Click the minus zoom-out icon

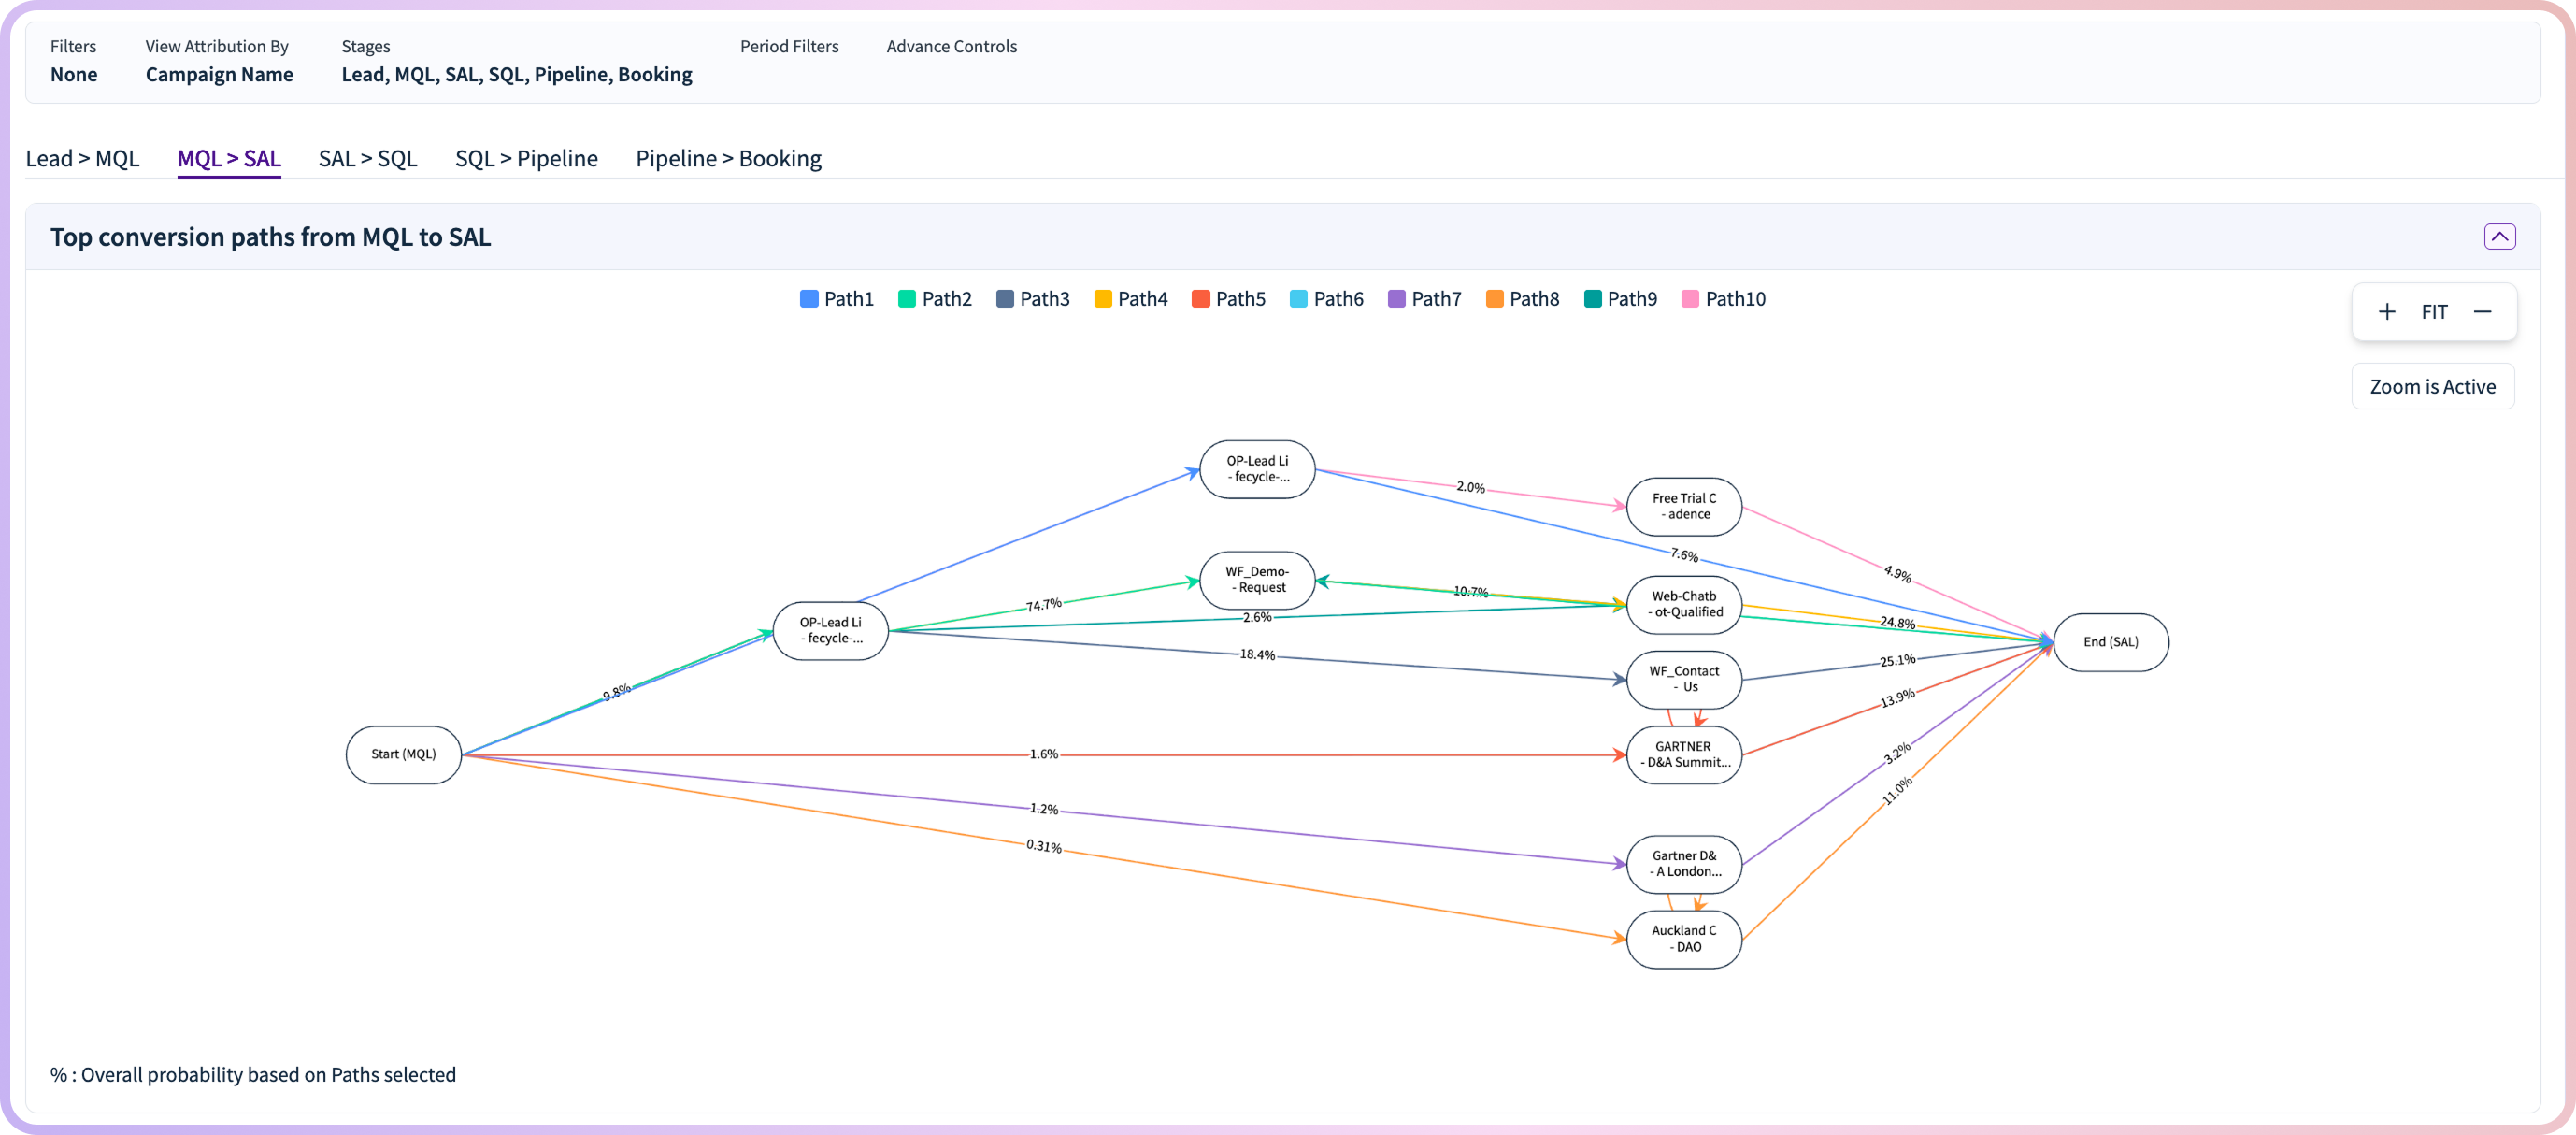coord(2482,312)
